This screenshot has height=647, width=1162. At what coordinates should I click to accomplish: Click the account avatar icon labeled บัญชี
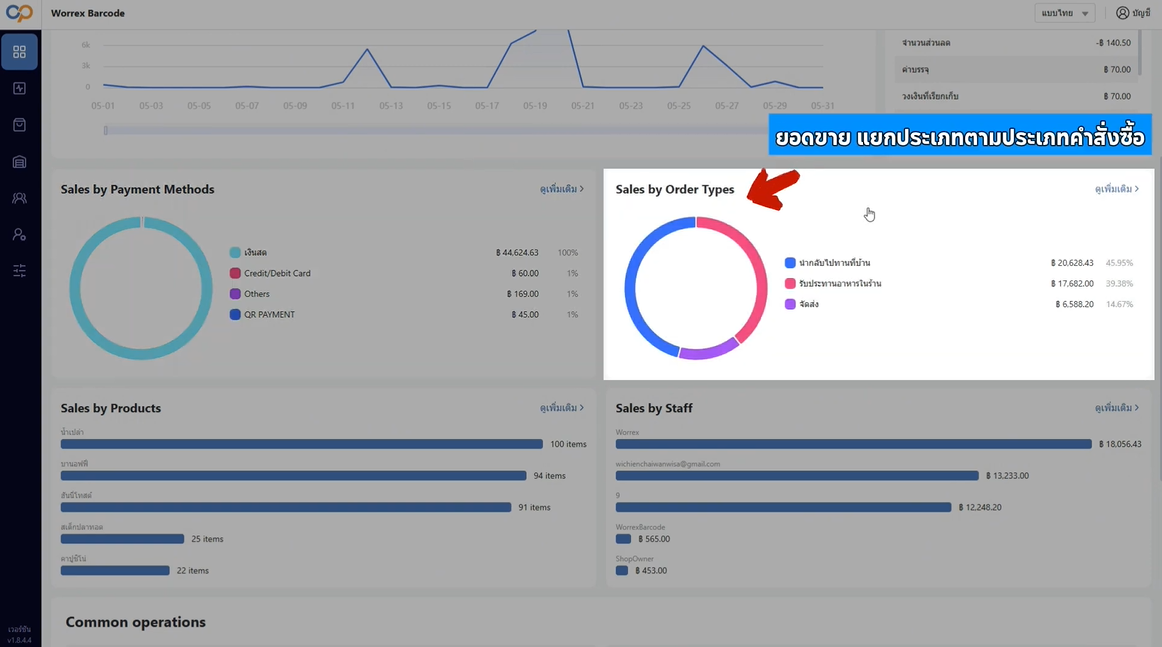point(1123,13)
